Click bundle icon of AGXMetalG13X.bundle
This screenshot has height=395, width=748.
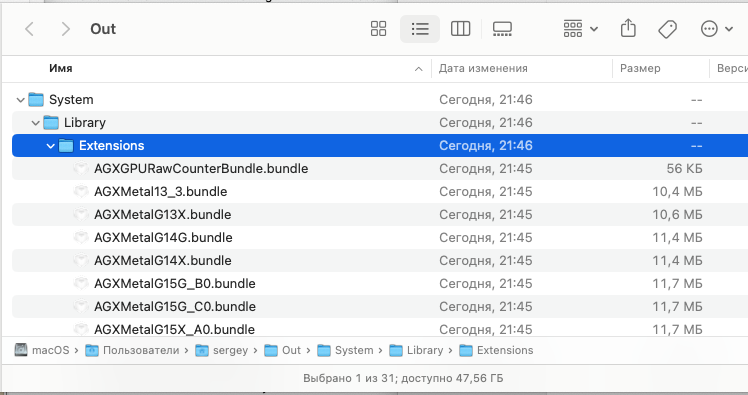(x=81, y=214)
